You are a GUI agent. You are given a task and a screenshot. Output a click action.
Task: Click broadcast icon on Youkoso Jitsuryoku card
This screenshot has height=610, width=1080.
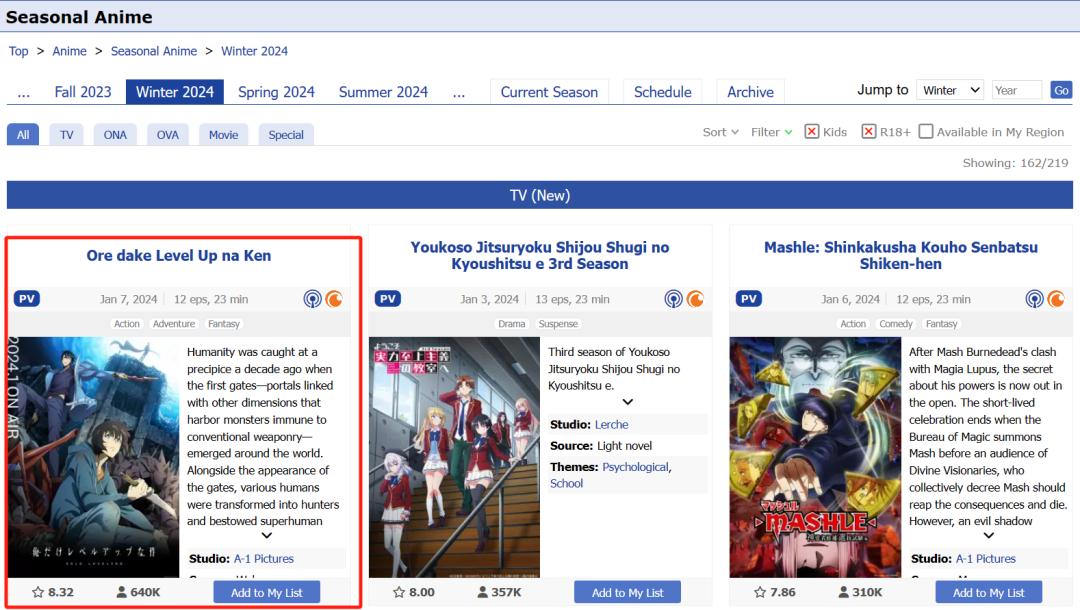(674, 299)
